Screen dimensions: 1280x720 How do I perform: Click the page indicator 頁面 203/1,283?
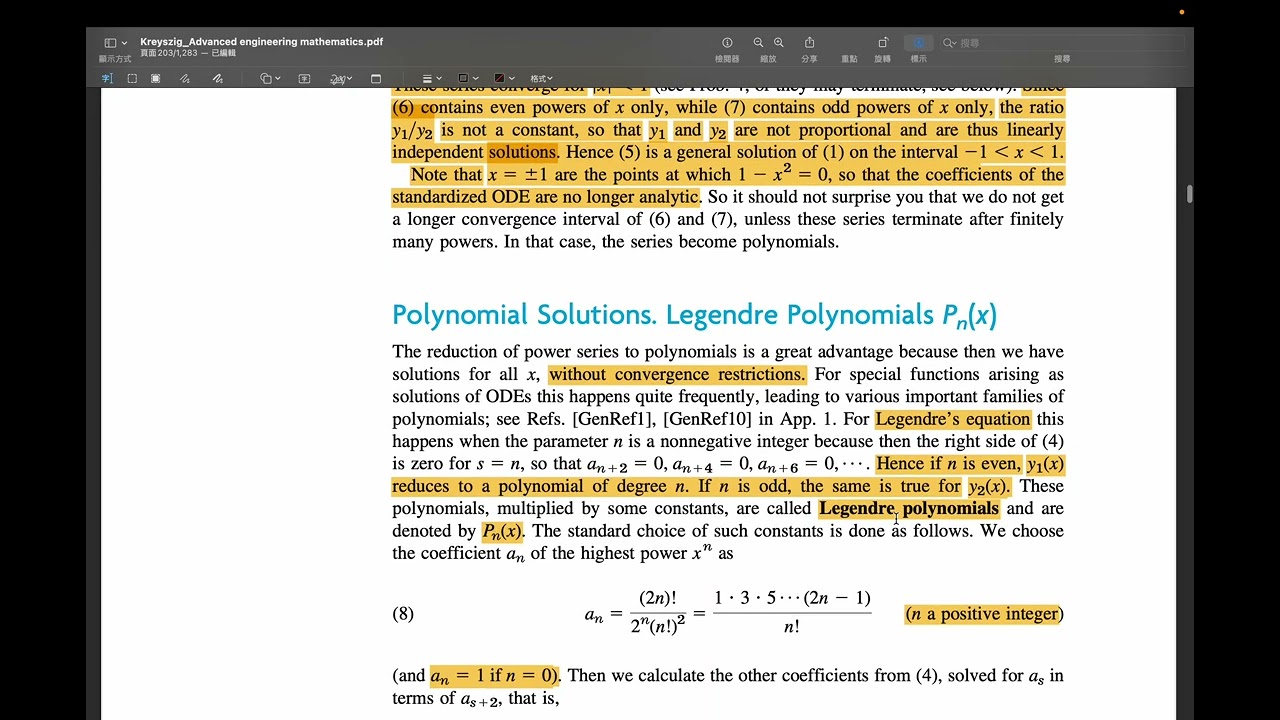point(169,53)
